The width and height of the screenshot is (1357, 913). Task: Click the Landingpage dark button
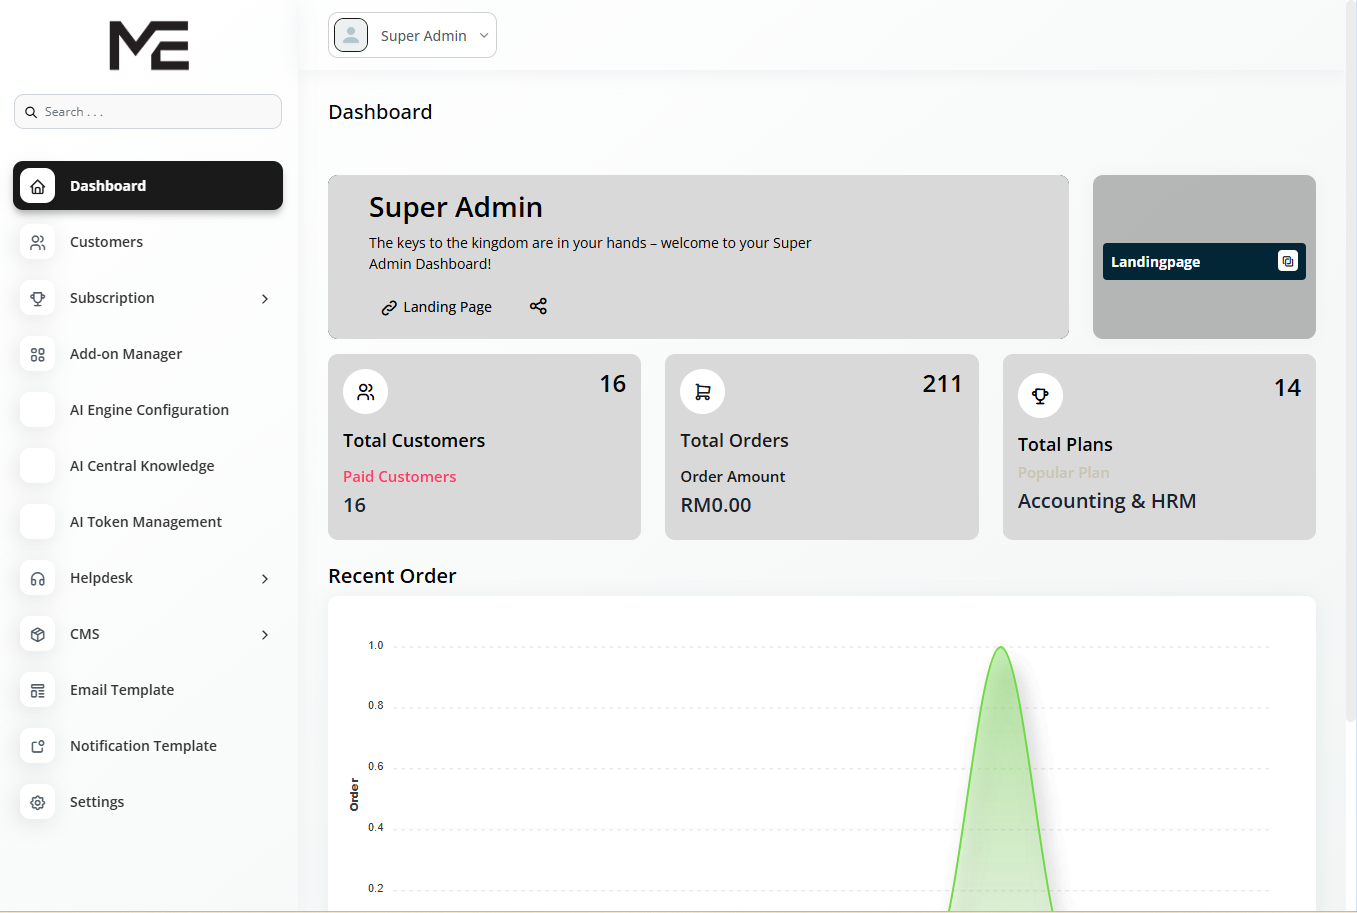click(1204, 261)
